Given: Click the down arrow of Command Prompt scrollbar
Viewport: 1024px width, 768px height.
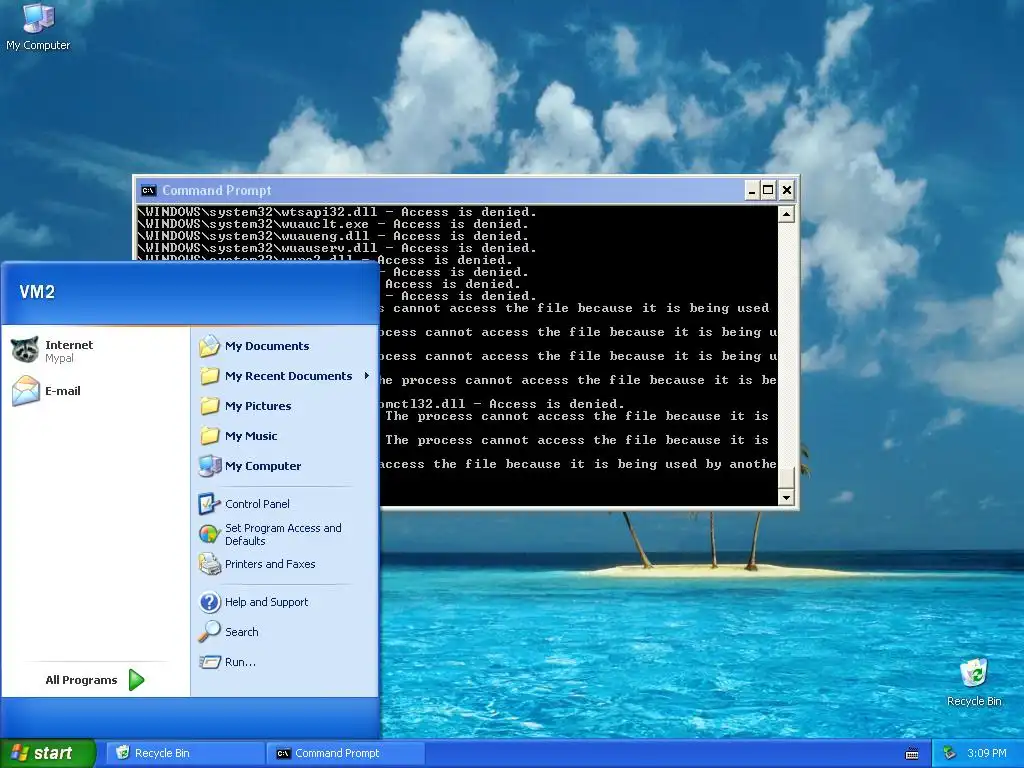Looking at the screenshot, I should [786, 498].
